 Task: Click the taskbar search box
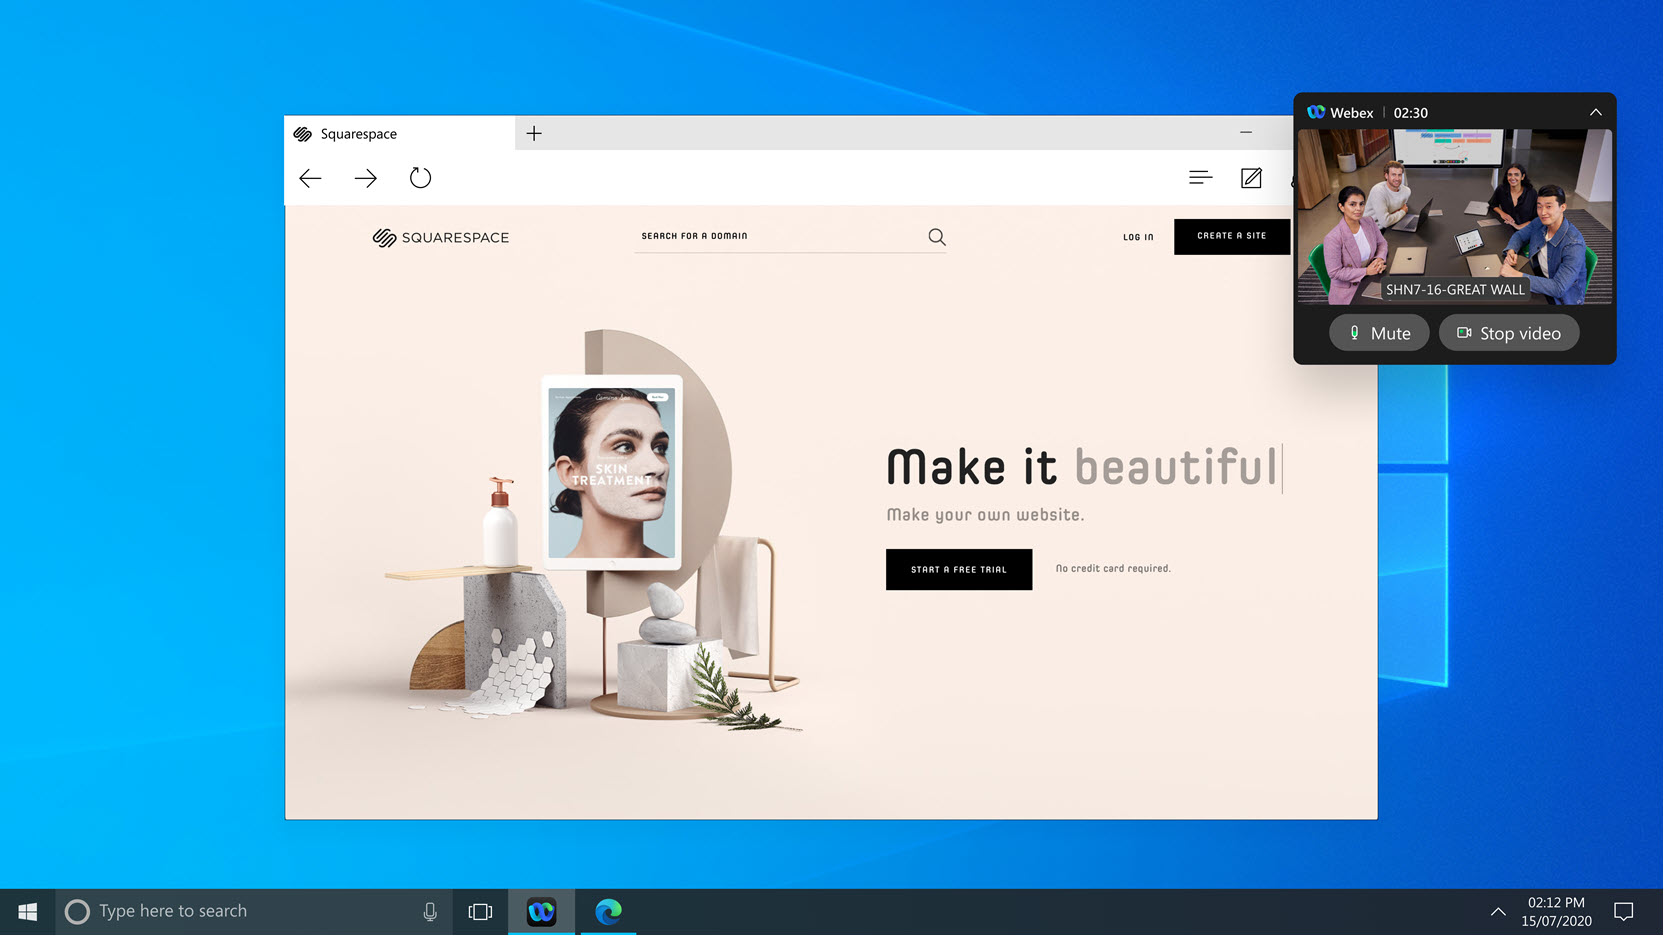point(252,912)
